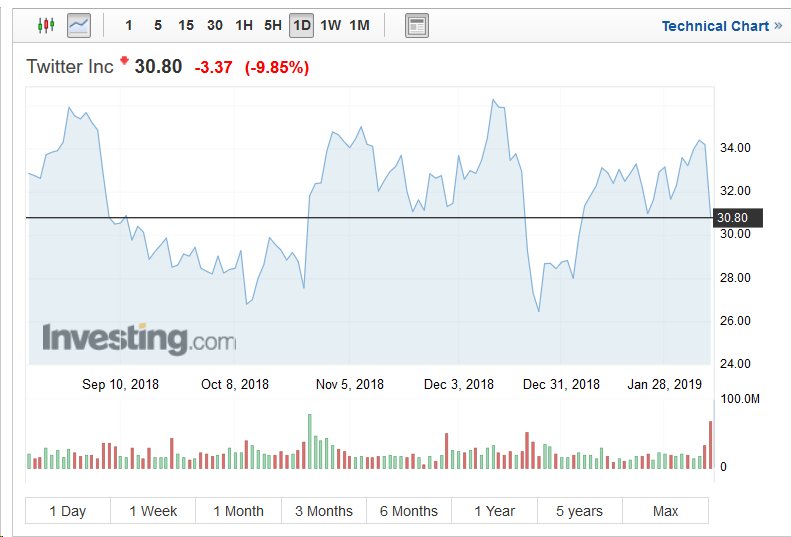Set interval to 30 minutes
This screenshot has width=791, height=537.
(215, 25)
